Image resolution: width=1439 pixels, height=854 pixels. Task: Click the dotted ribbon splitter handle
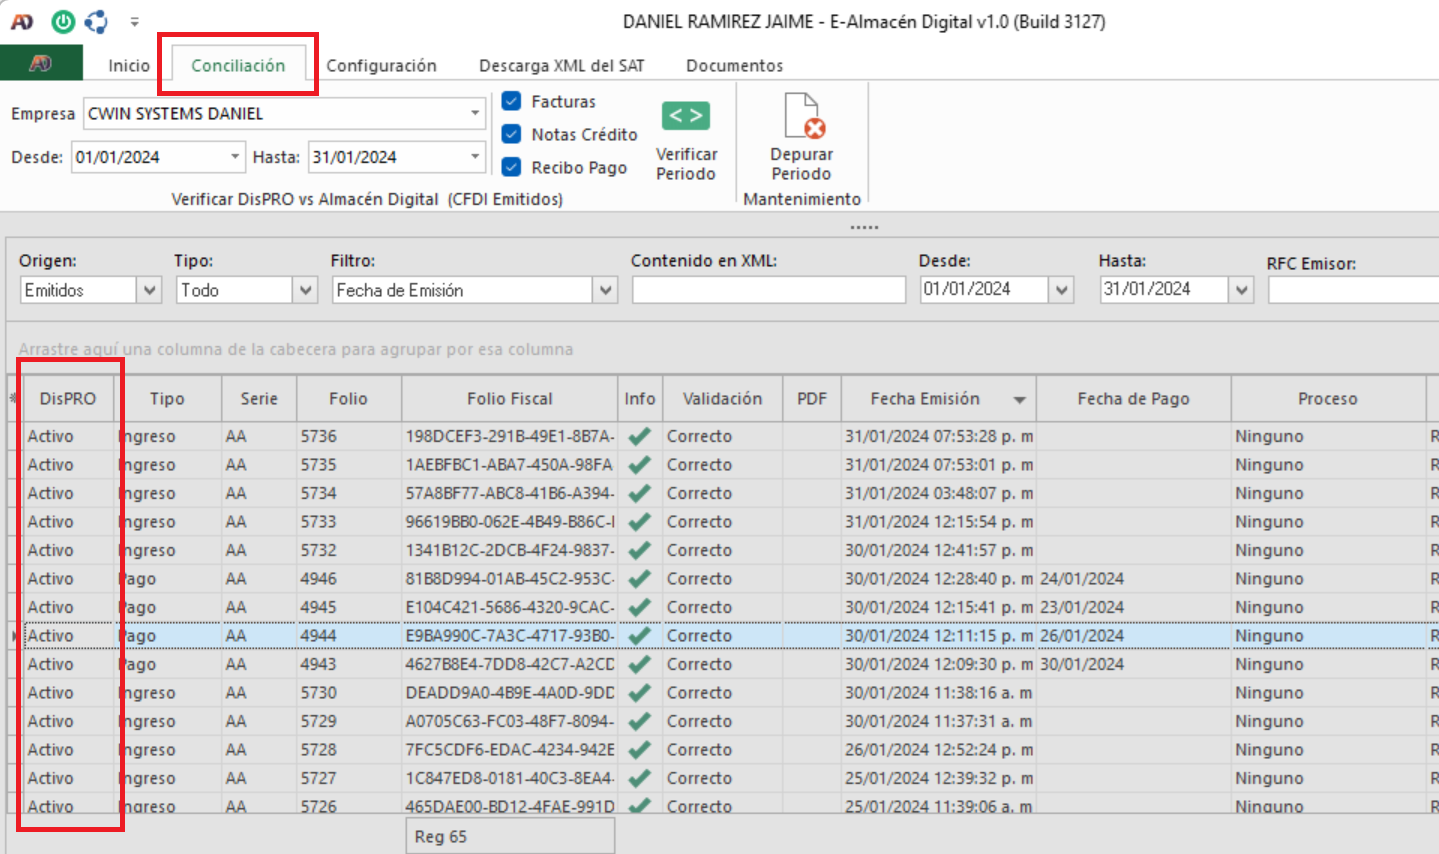[864, 227]
